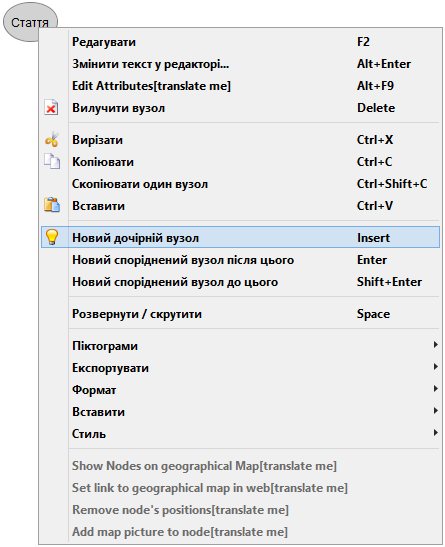Expand the Піктограми submenu arrow

click(x=435, y=345)
